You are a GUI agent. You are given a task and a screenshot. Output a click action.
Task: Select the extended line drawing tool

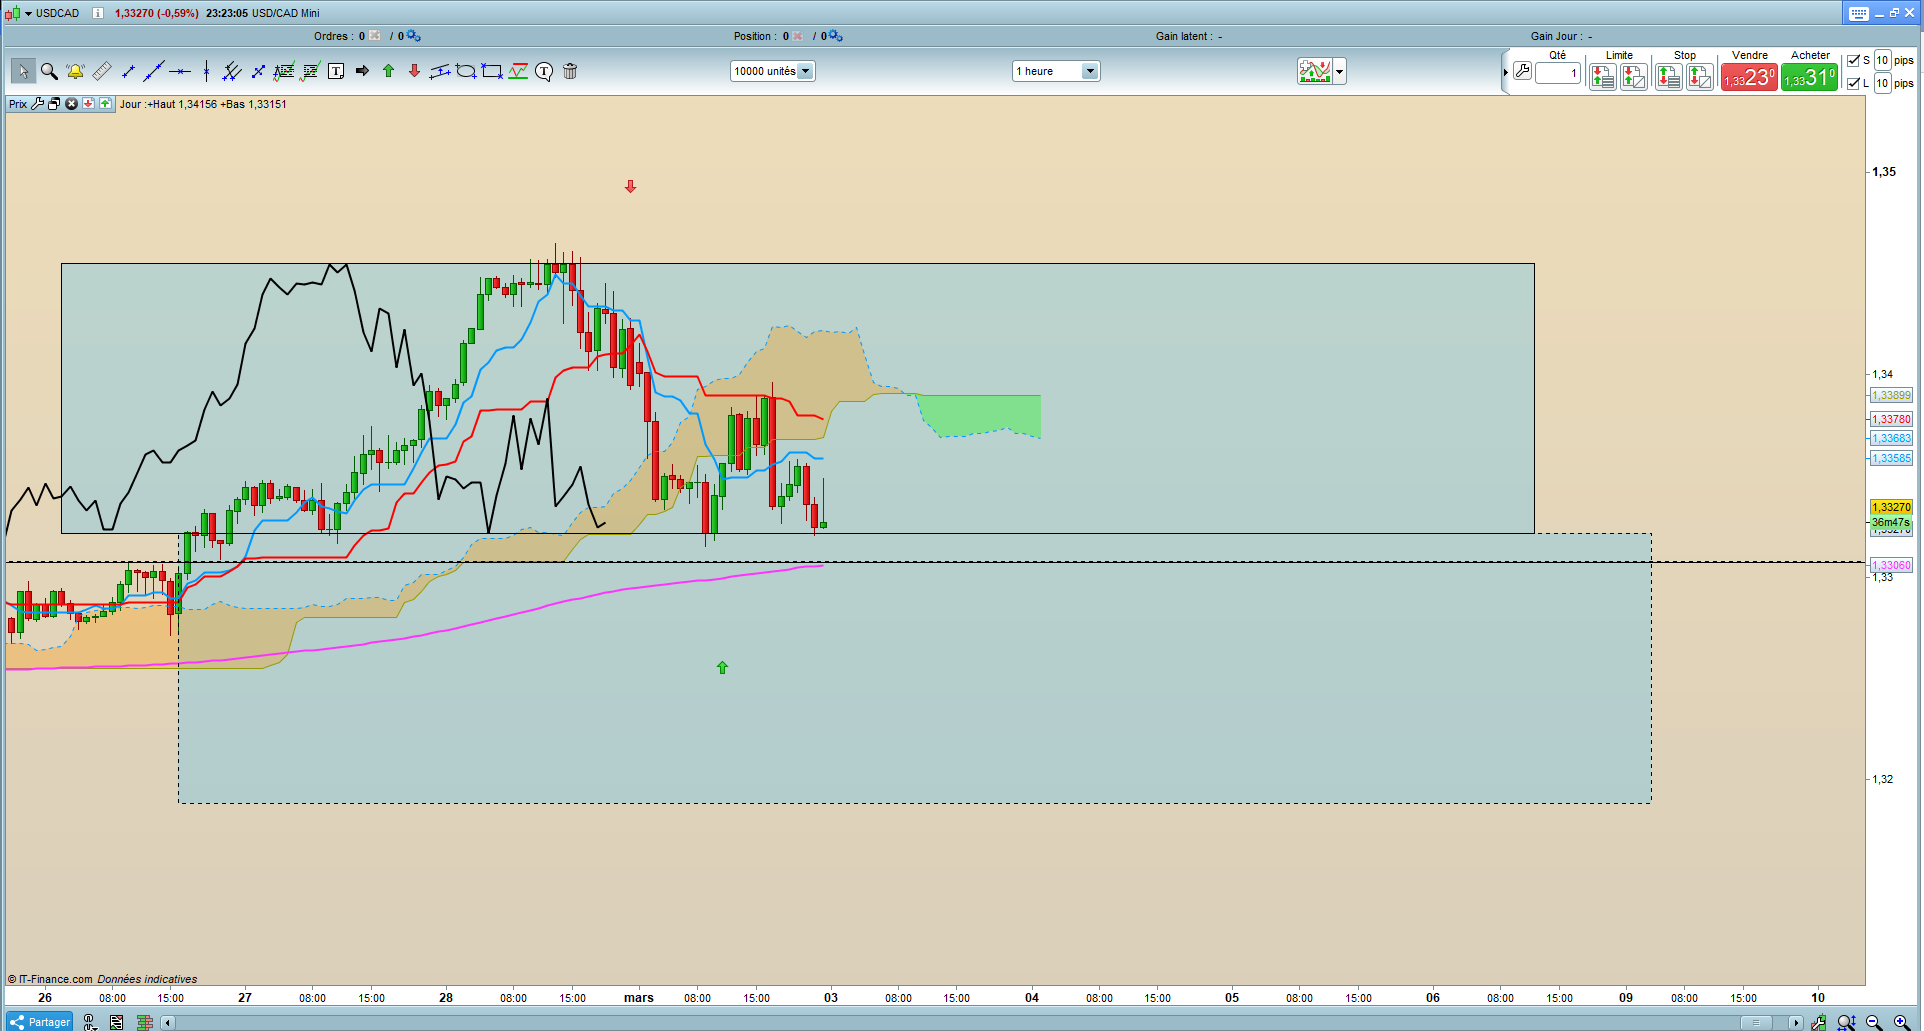(x=154, y=71)
